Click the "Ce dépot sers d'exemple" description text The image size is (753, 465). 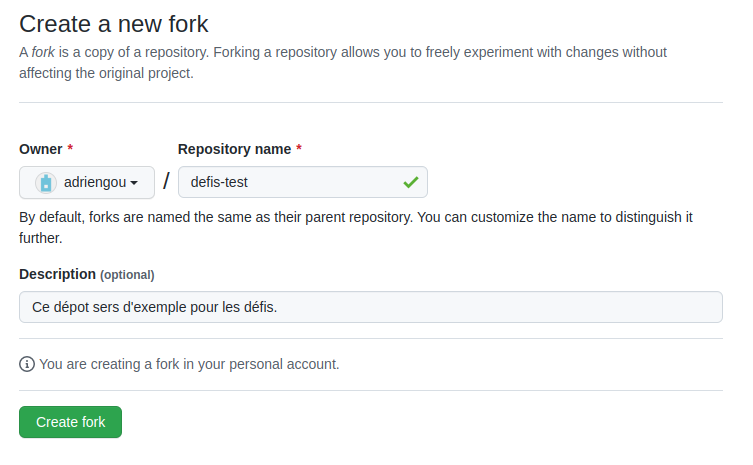point(154,307)
